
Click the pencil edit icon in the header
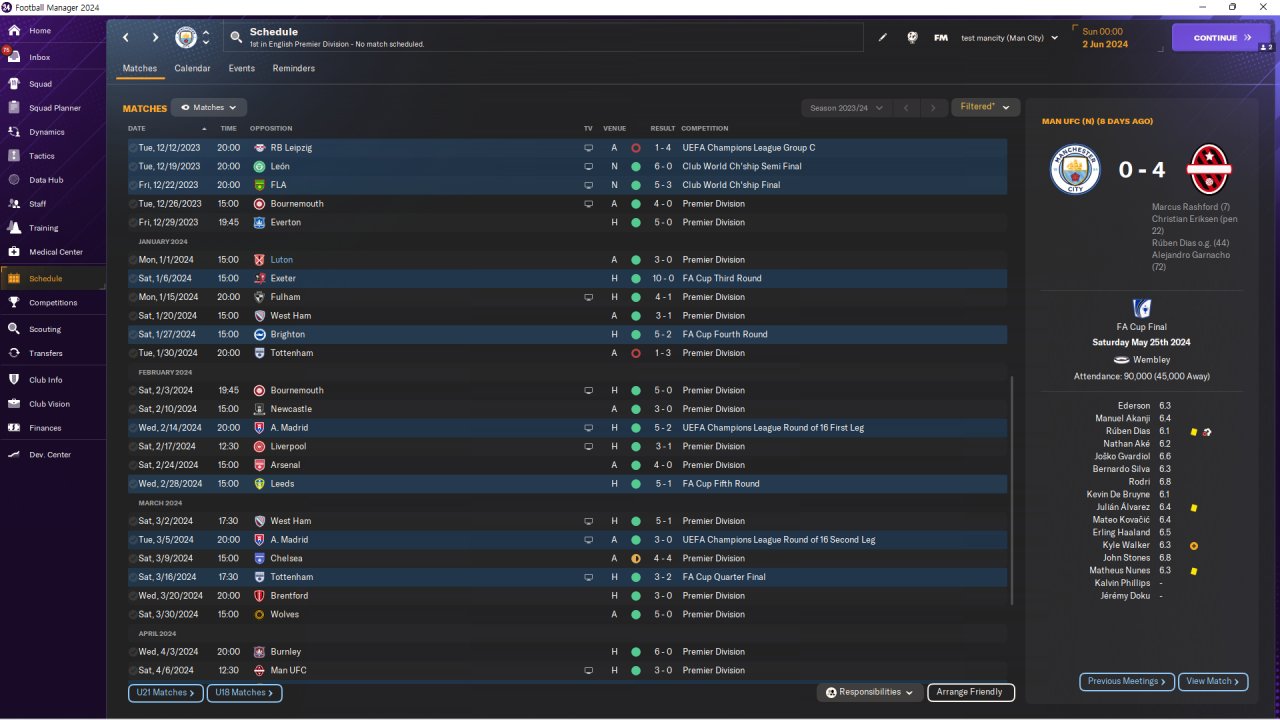coord(883,38)
